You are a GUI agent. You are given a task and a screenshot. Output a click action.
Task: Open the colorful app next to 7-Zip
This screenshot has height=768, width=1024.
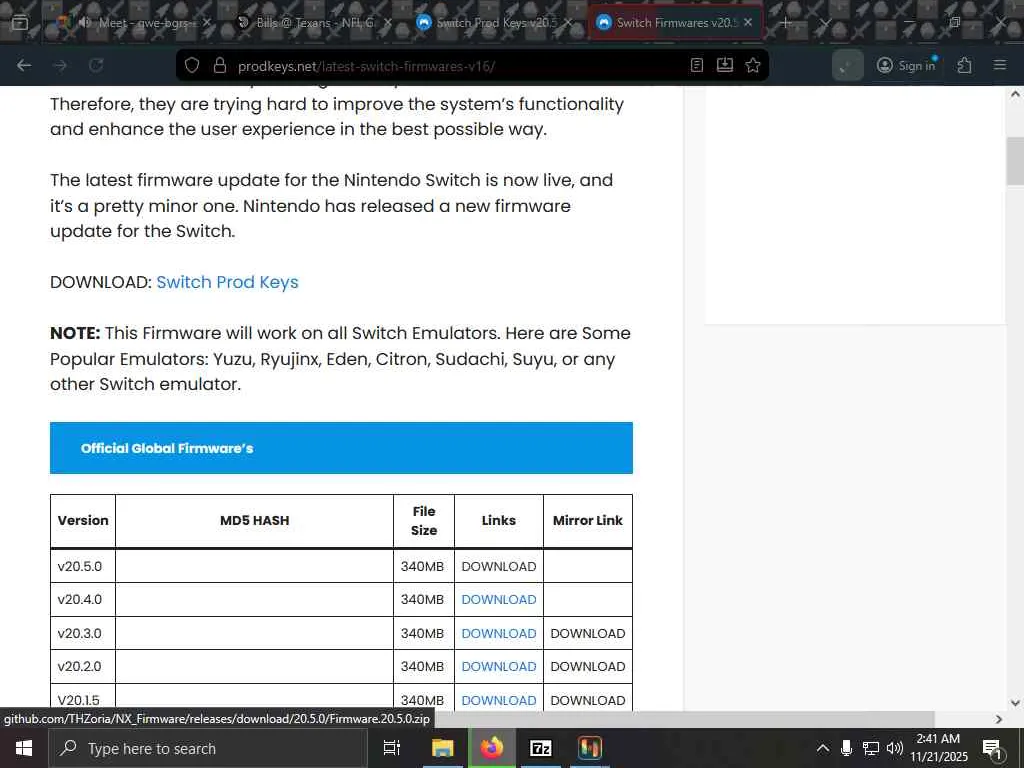click(590, 748)
